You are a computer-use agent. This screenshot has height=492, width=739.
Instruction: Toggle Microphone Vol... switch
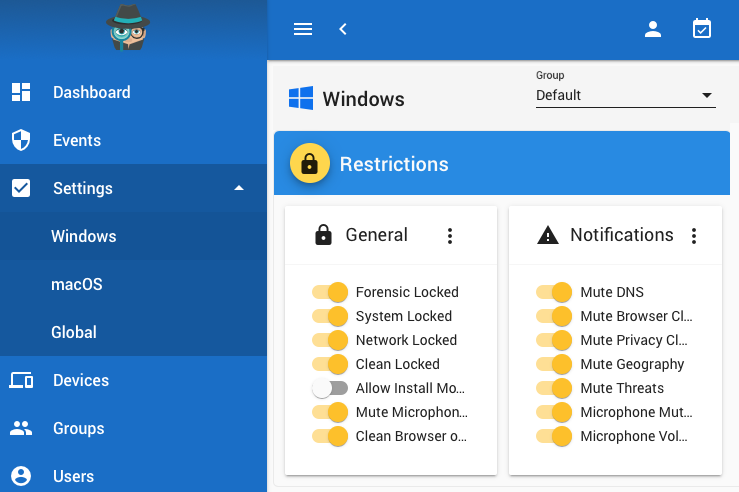point(554,436)
